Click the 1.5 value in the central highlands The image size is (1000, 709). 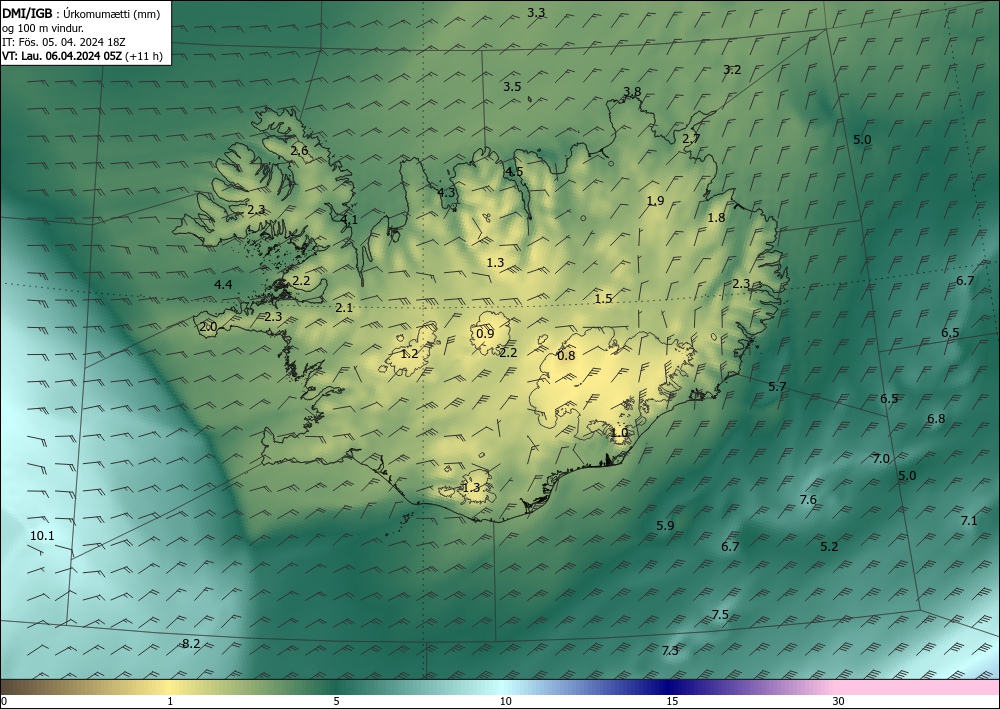[x=603, y=298]
